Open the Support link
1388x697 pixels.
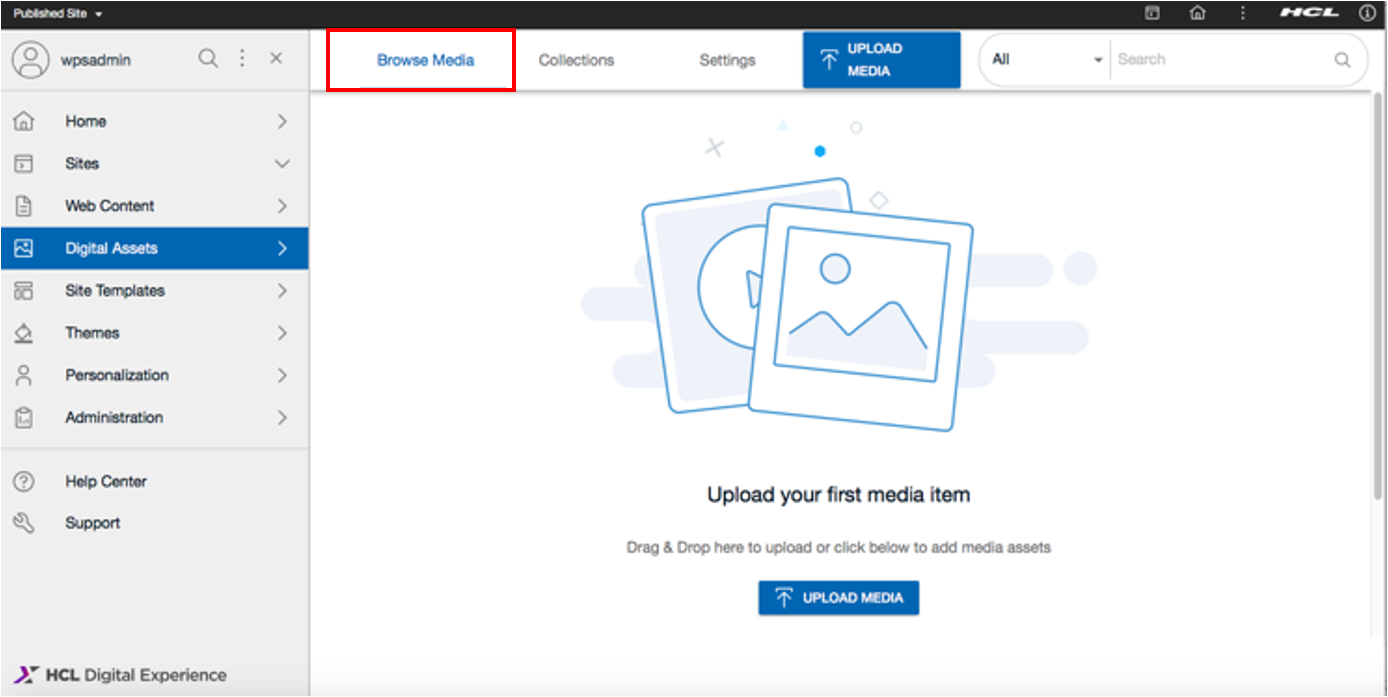coord(93,523)
